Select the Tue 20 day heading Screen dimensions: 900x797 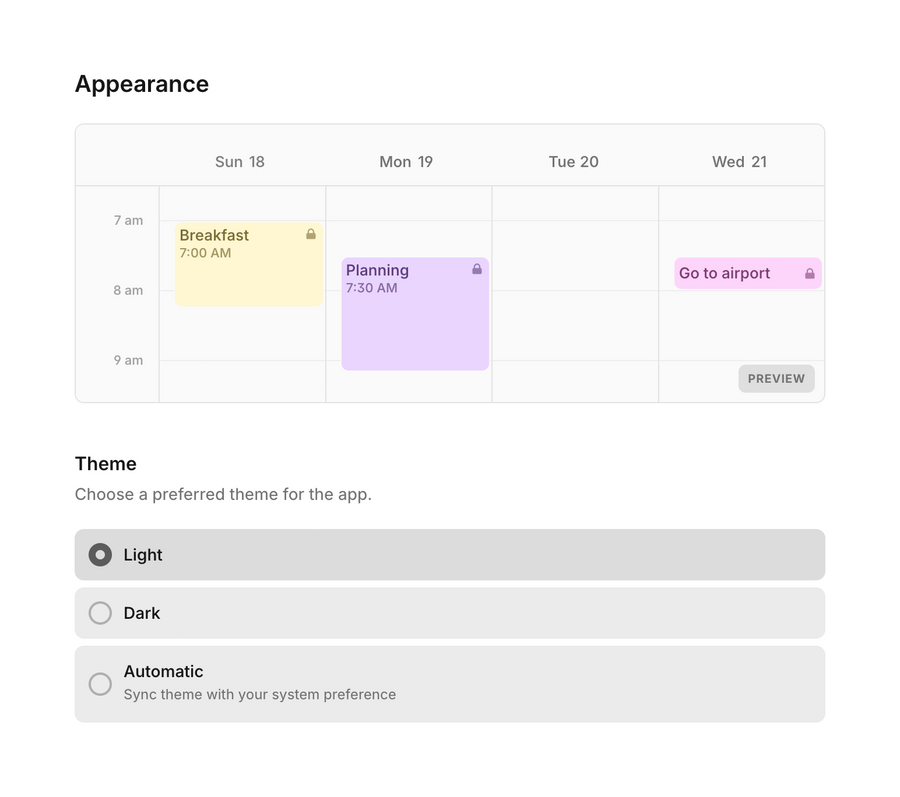pyautogui.click(x=573, y=161)
